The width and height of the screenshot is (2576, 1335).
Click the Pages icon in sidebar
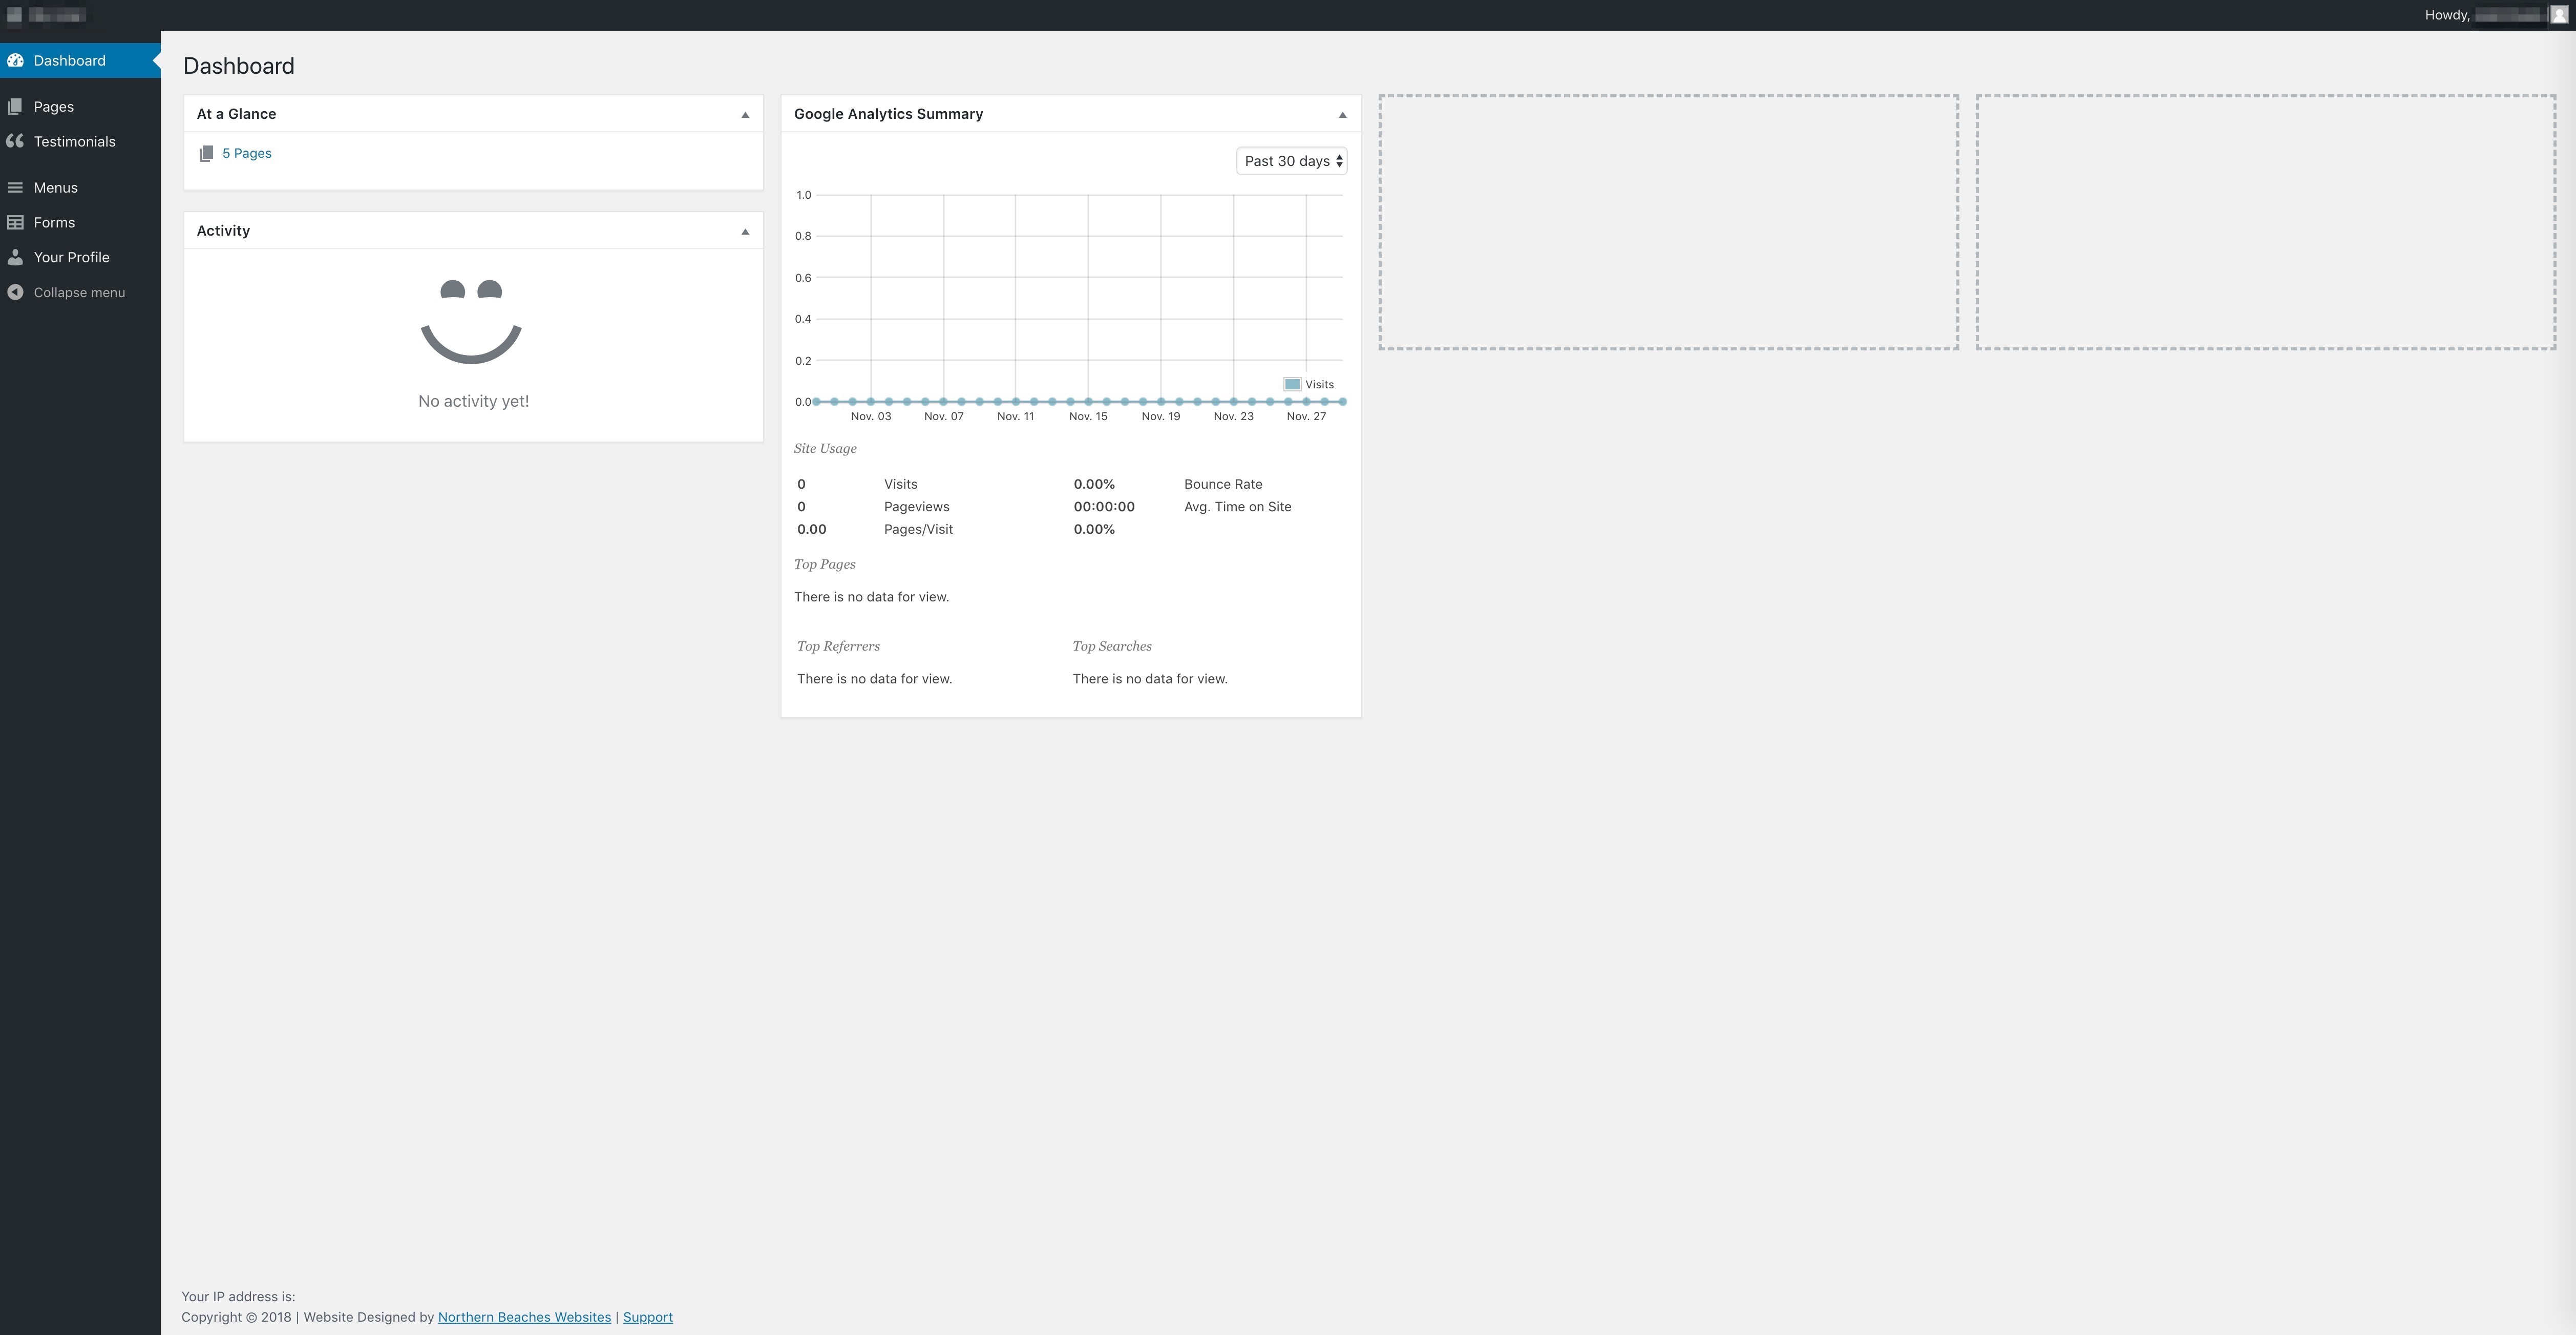[x=15, y=106]
